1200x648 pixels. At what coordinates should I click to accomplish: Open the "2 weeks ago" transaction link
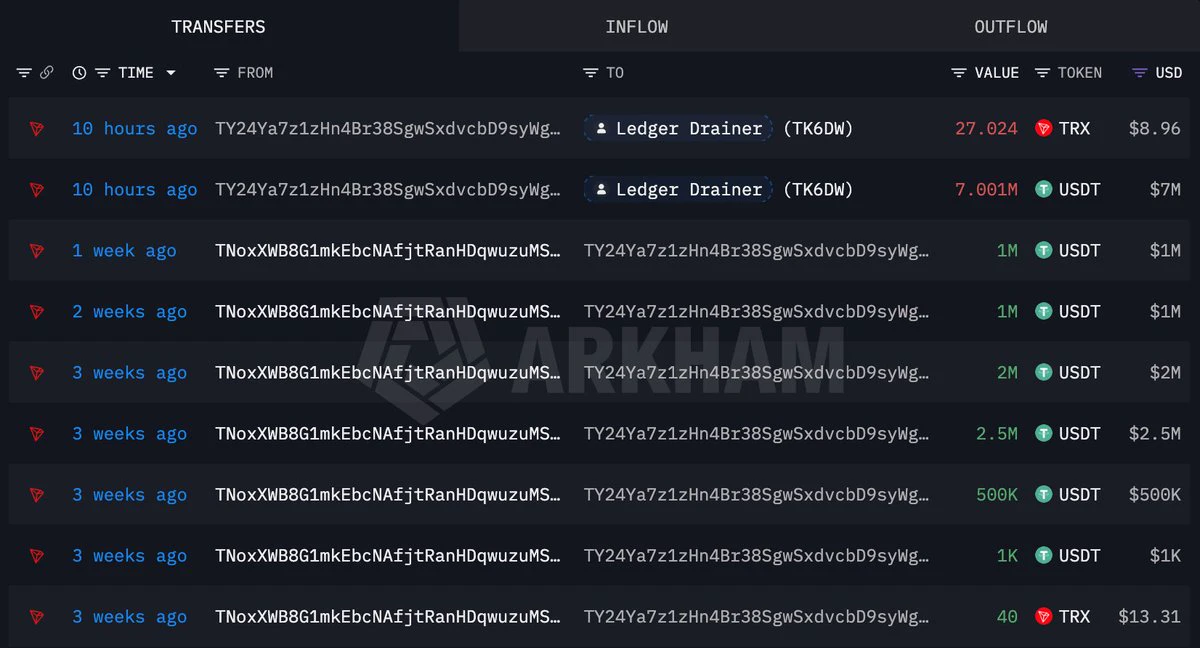click(x=129, y=312)
